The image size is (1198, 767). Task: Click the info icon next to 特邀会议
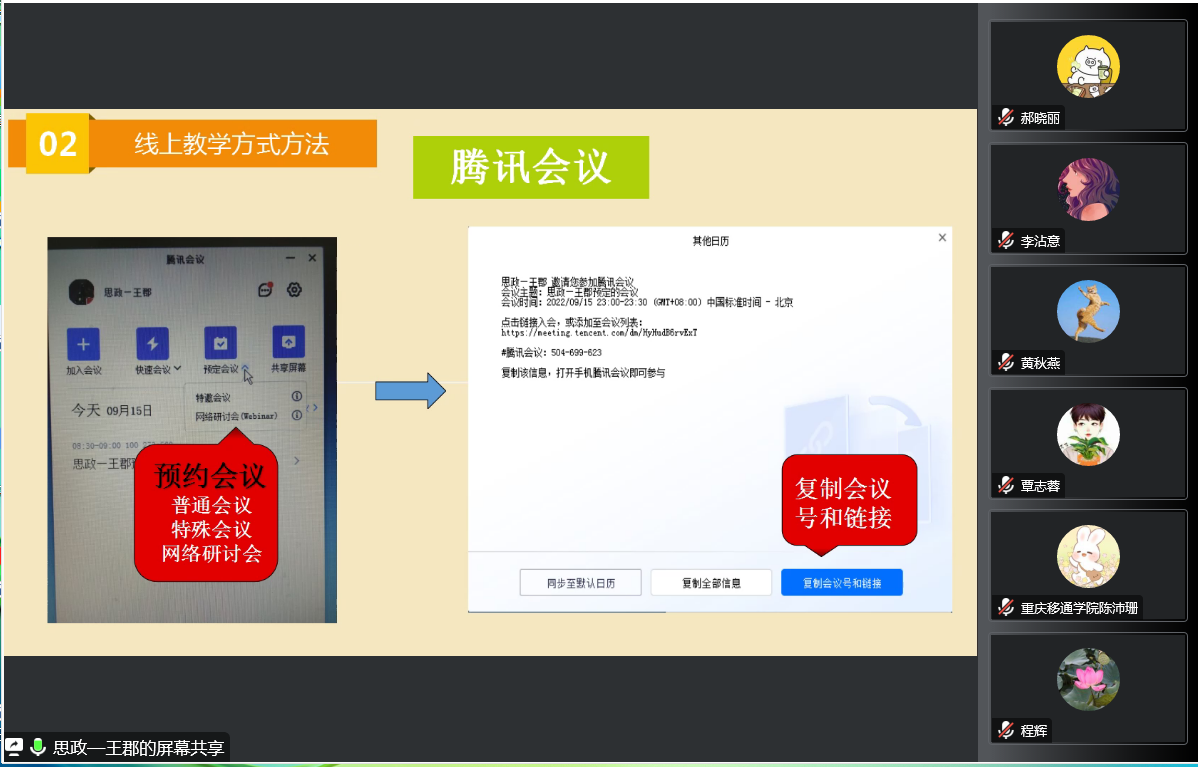[x=296, y=396]
